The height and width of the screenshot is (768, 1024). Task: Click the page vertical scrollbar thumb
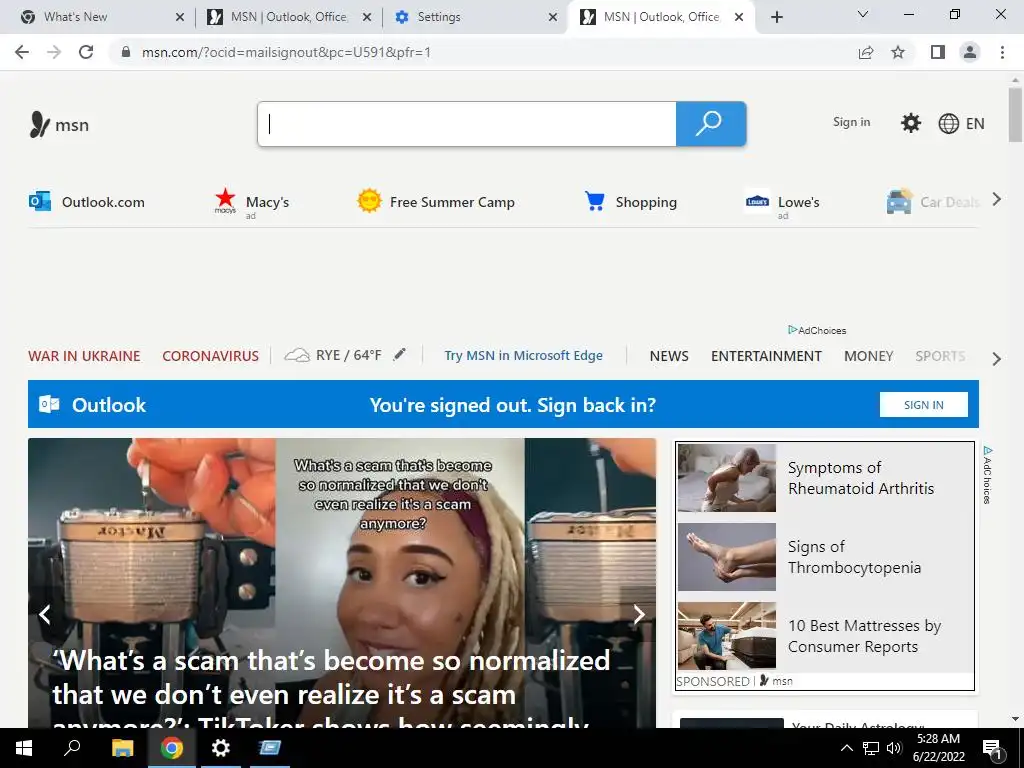pyautogui.click(x=1015, y=115)
